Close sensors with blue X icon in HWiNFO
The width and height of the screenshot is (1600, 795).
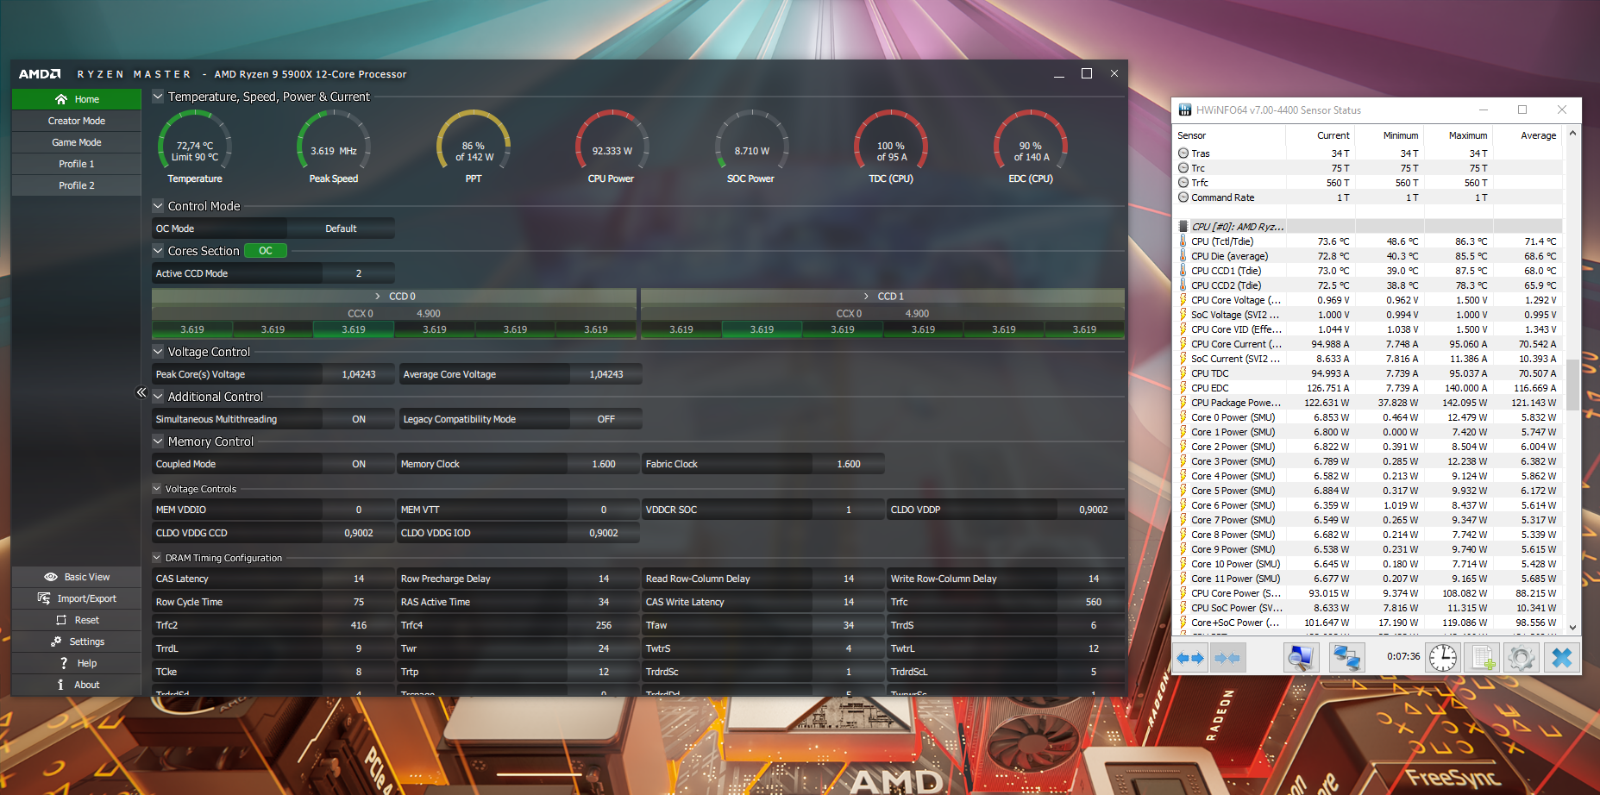1561,657
